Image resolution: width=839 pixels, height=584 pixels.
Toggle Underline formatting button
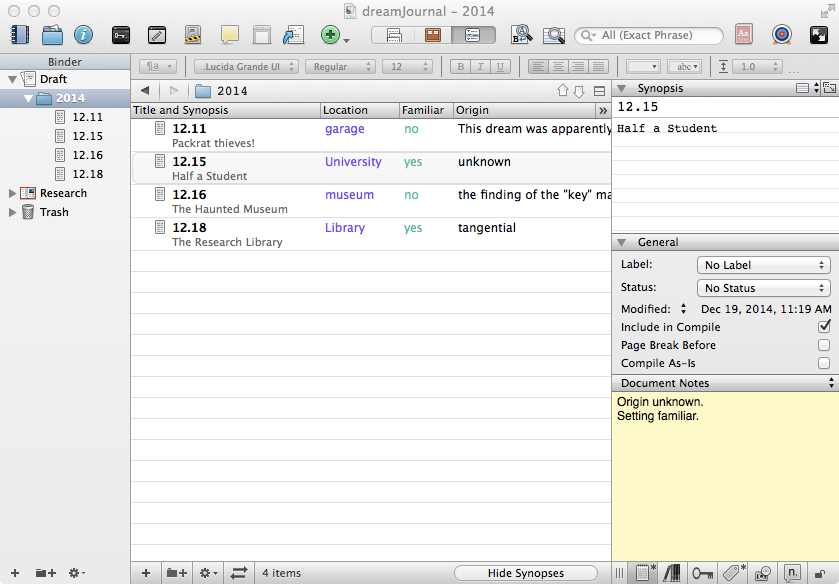coord(500,66)
